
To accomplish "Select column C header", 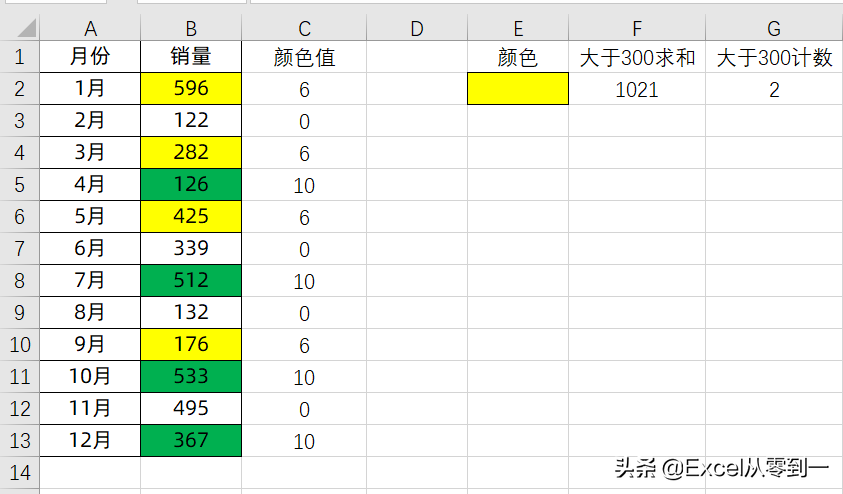I will click(304, 28).
